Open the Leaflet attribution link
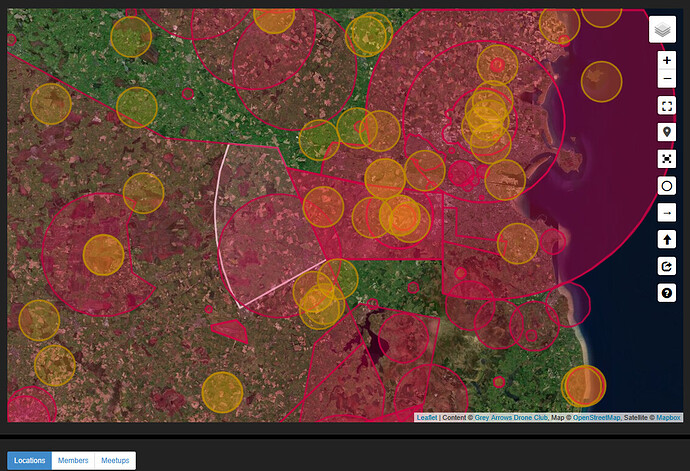Image resolution: width=690 pixels, height=471 pixels. point(427,417)
